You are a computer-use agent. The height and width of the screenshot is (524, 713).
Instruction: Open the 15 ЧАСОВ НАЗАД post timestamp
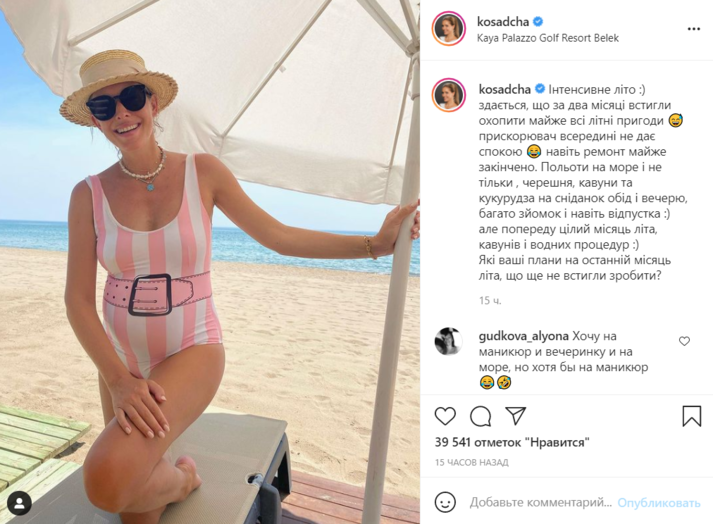[472, 462]
